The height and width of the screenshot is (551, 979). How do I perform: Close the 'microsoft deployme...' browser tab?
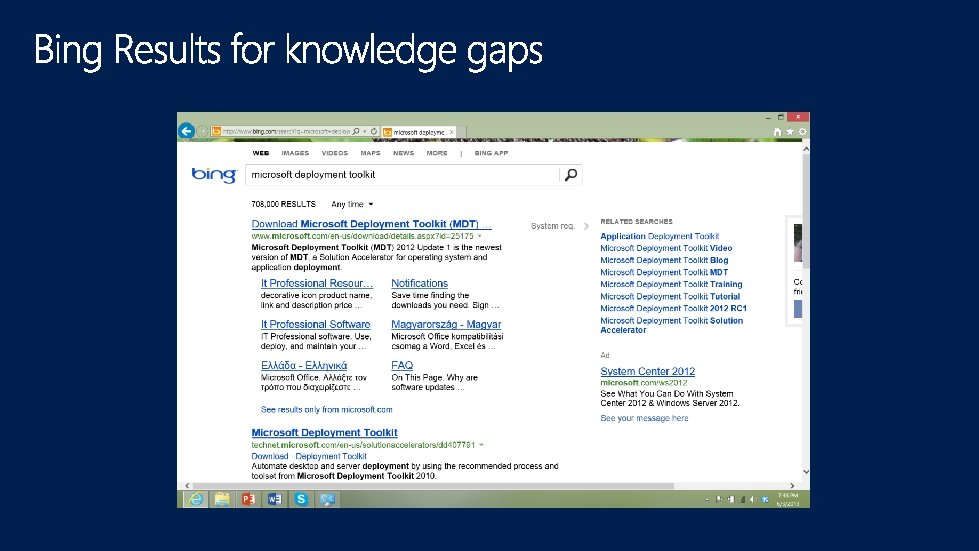pos(451,132)
